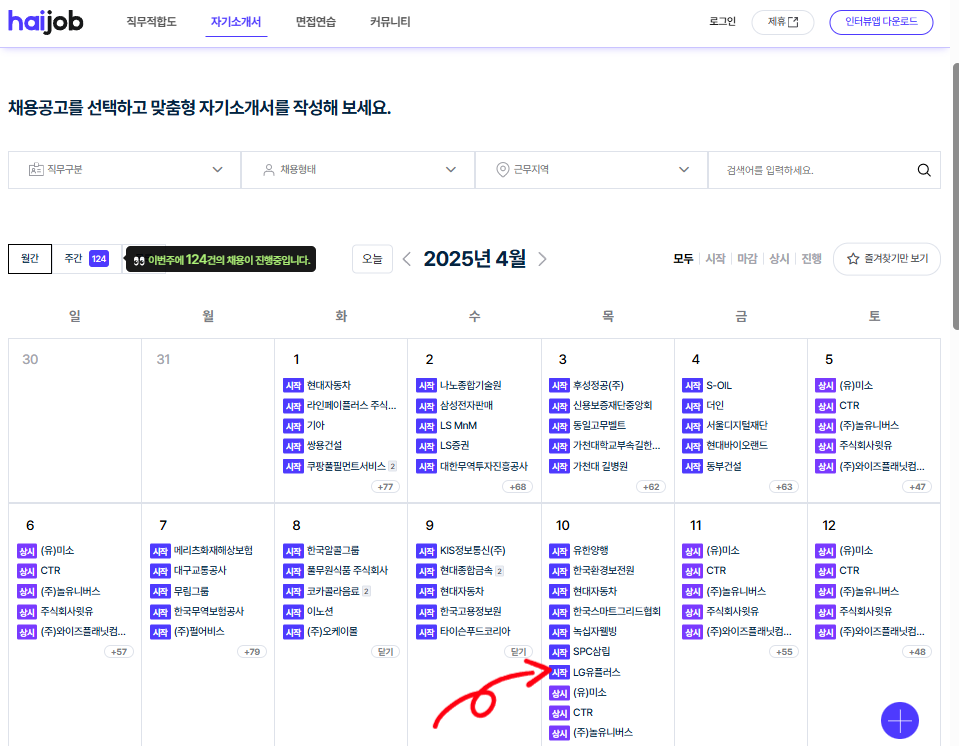Expand the +63 more postings on April 4
The height and width of the screenshot is (746, 959).
(x=784, y=487)
